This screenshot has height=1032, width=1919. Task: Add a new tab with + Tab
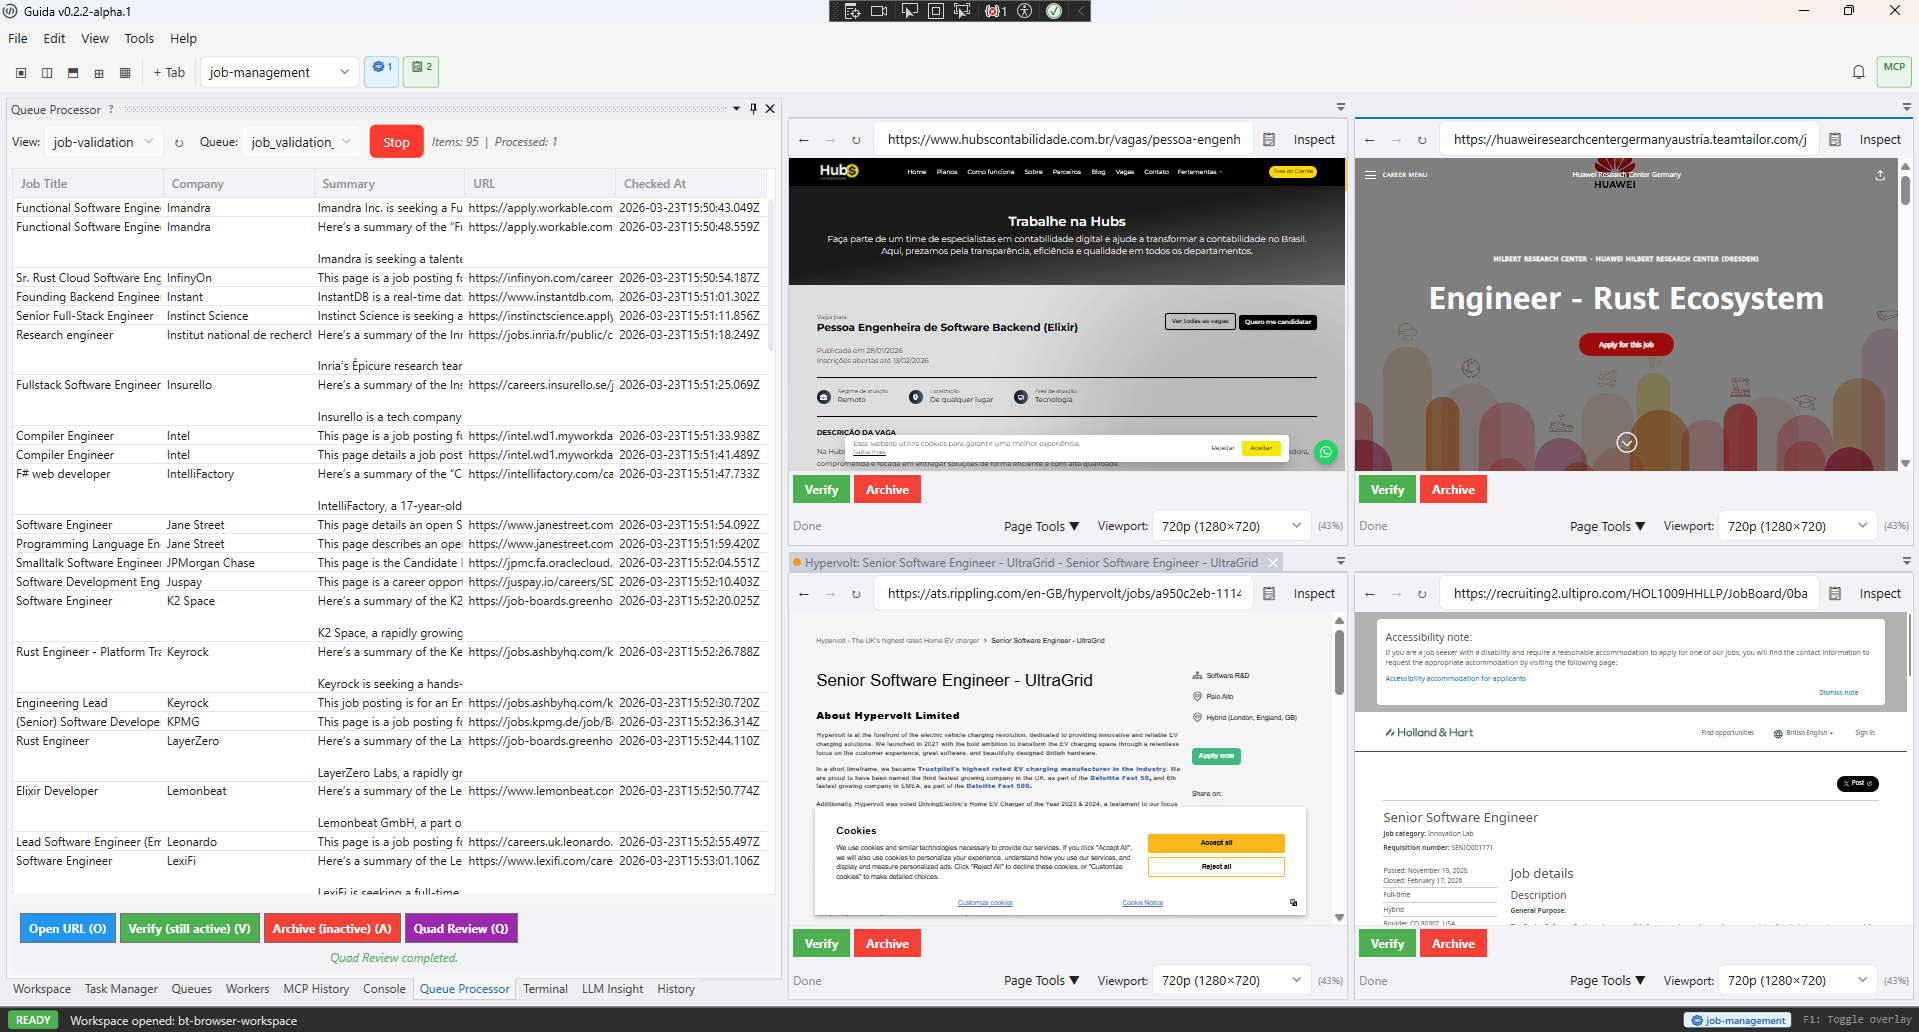(169, 73)
